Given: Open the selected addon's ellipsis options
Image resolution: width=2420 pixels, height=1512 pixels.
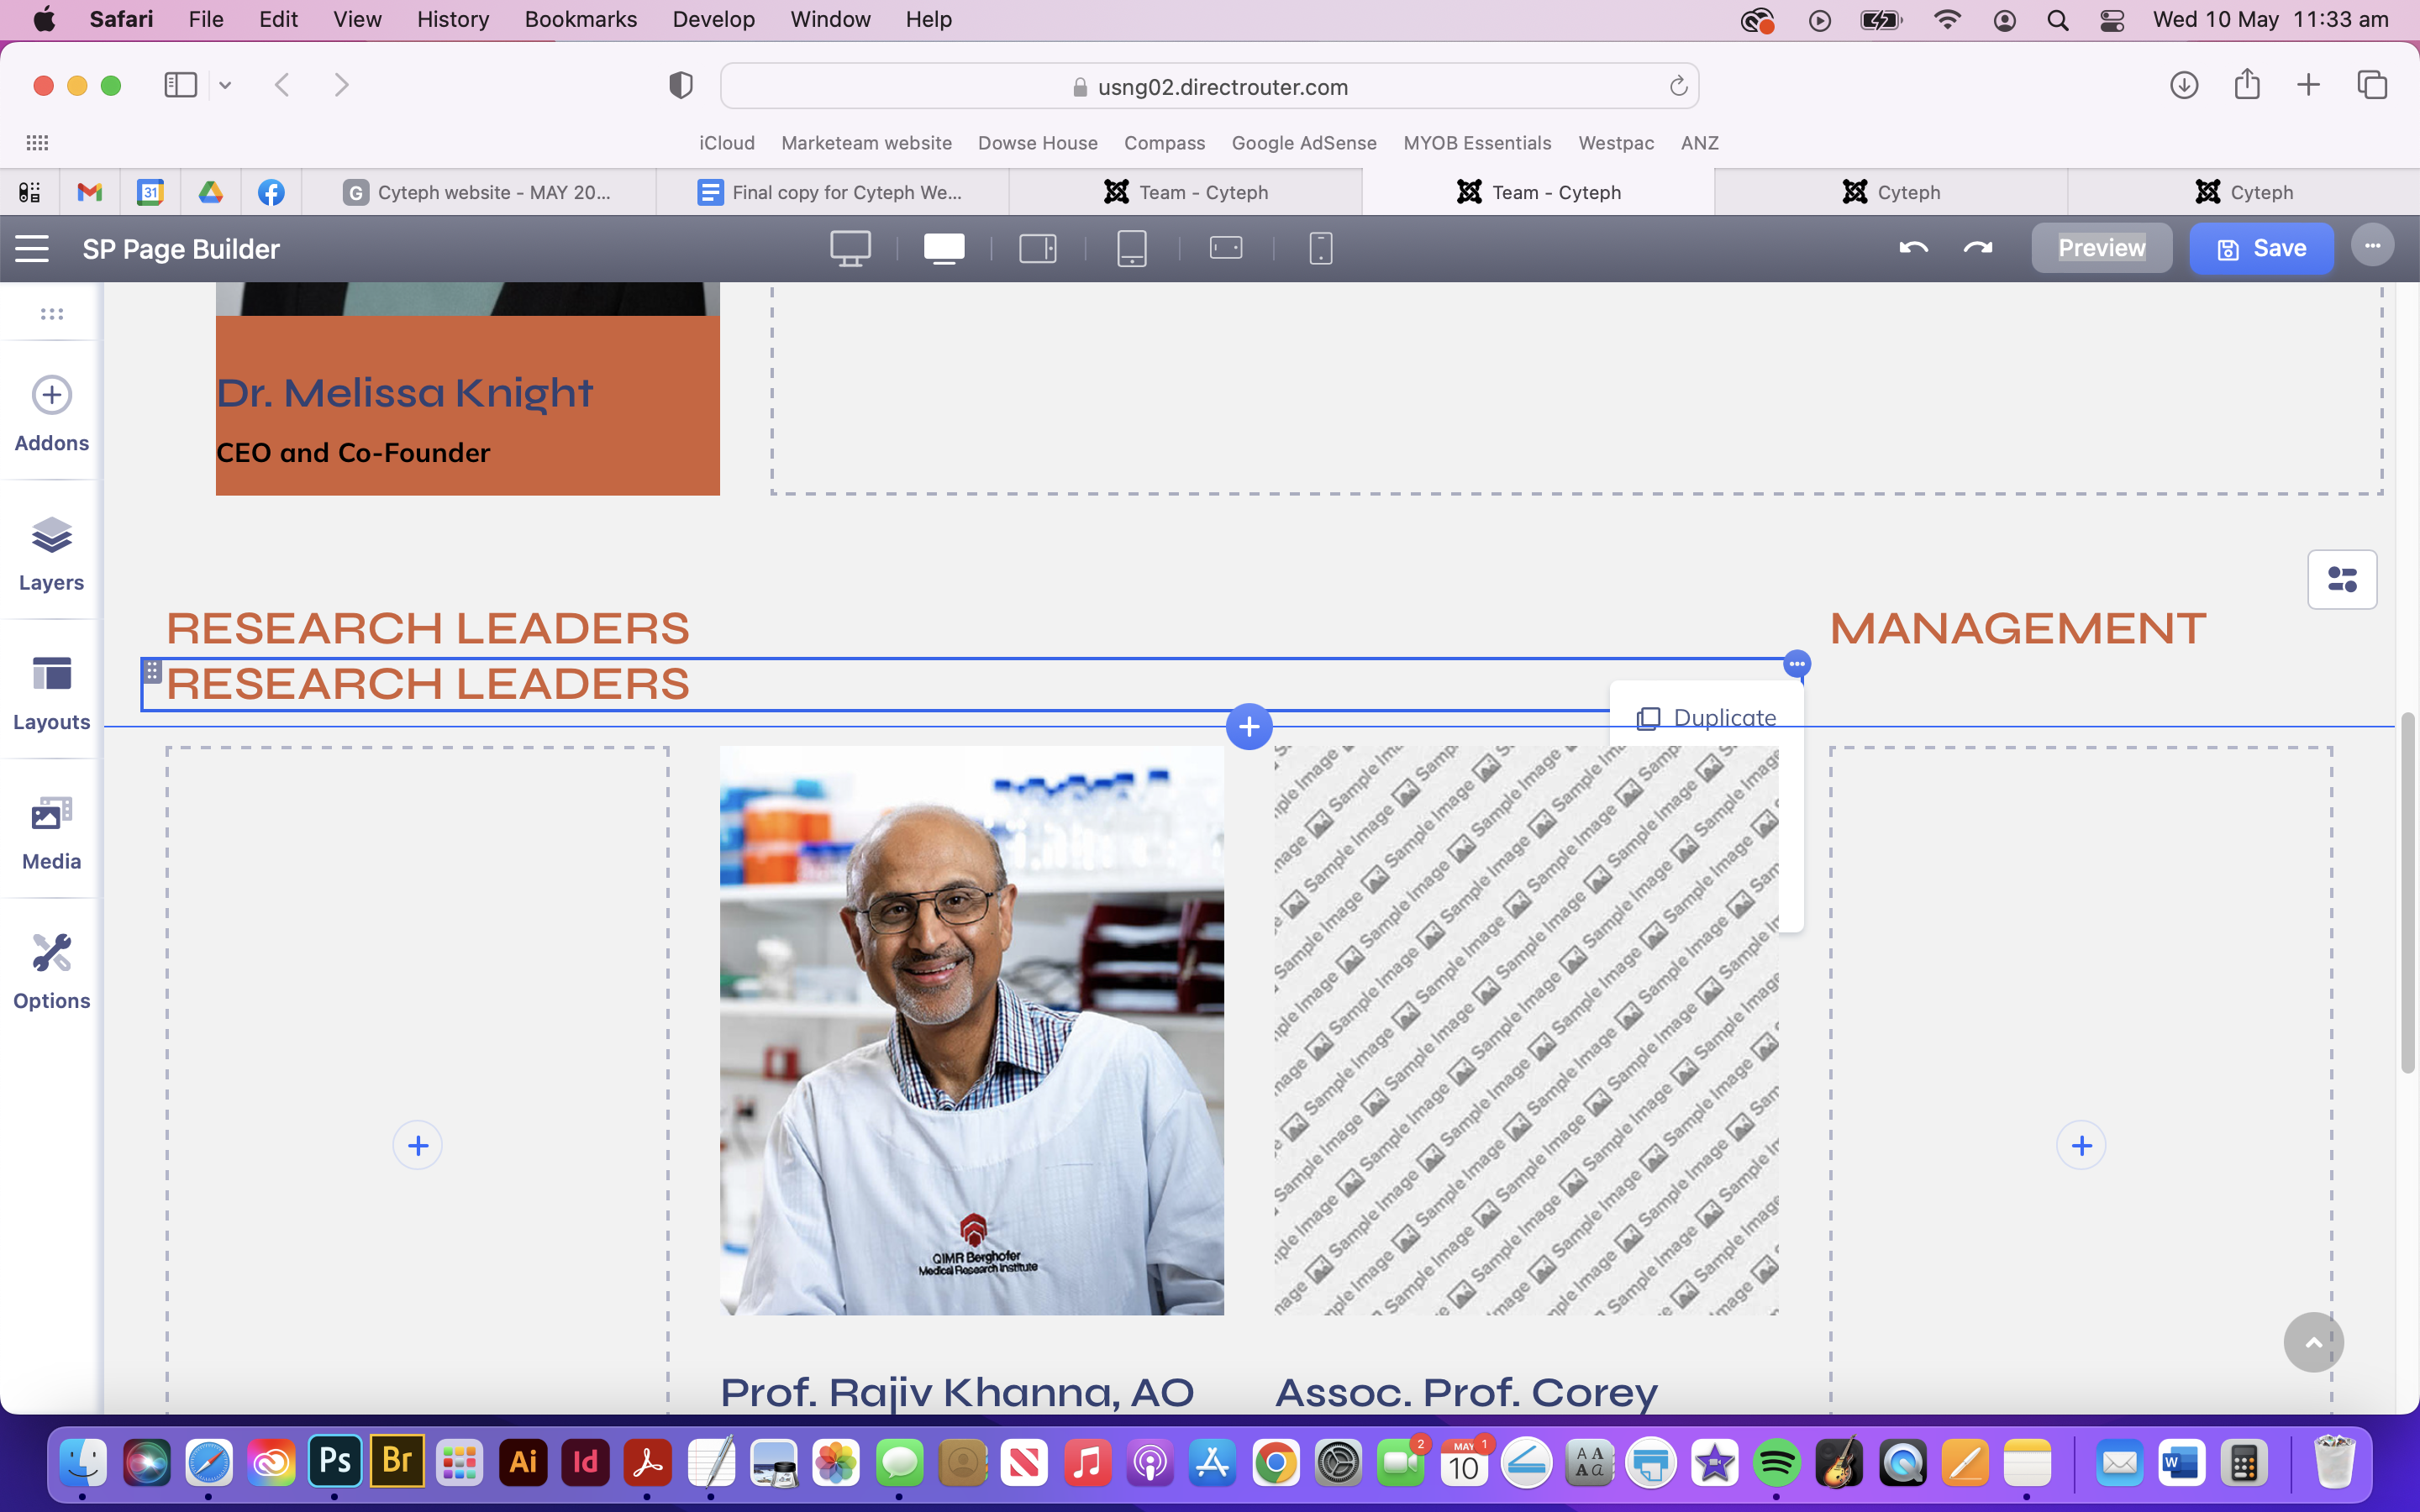Looking at the screenshot, I should click(1796, 664).
